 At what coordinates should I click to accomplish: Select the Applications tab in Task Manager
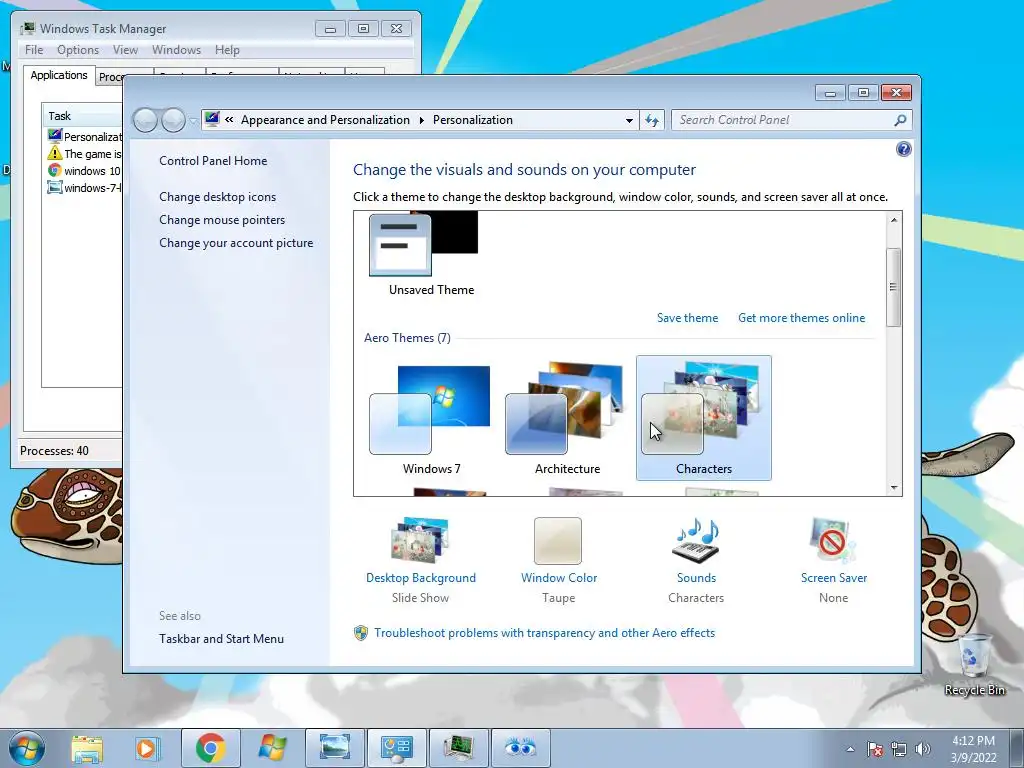click(59, 75)
